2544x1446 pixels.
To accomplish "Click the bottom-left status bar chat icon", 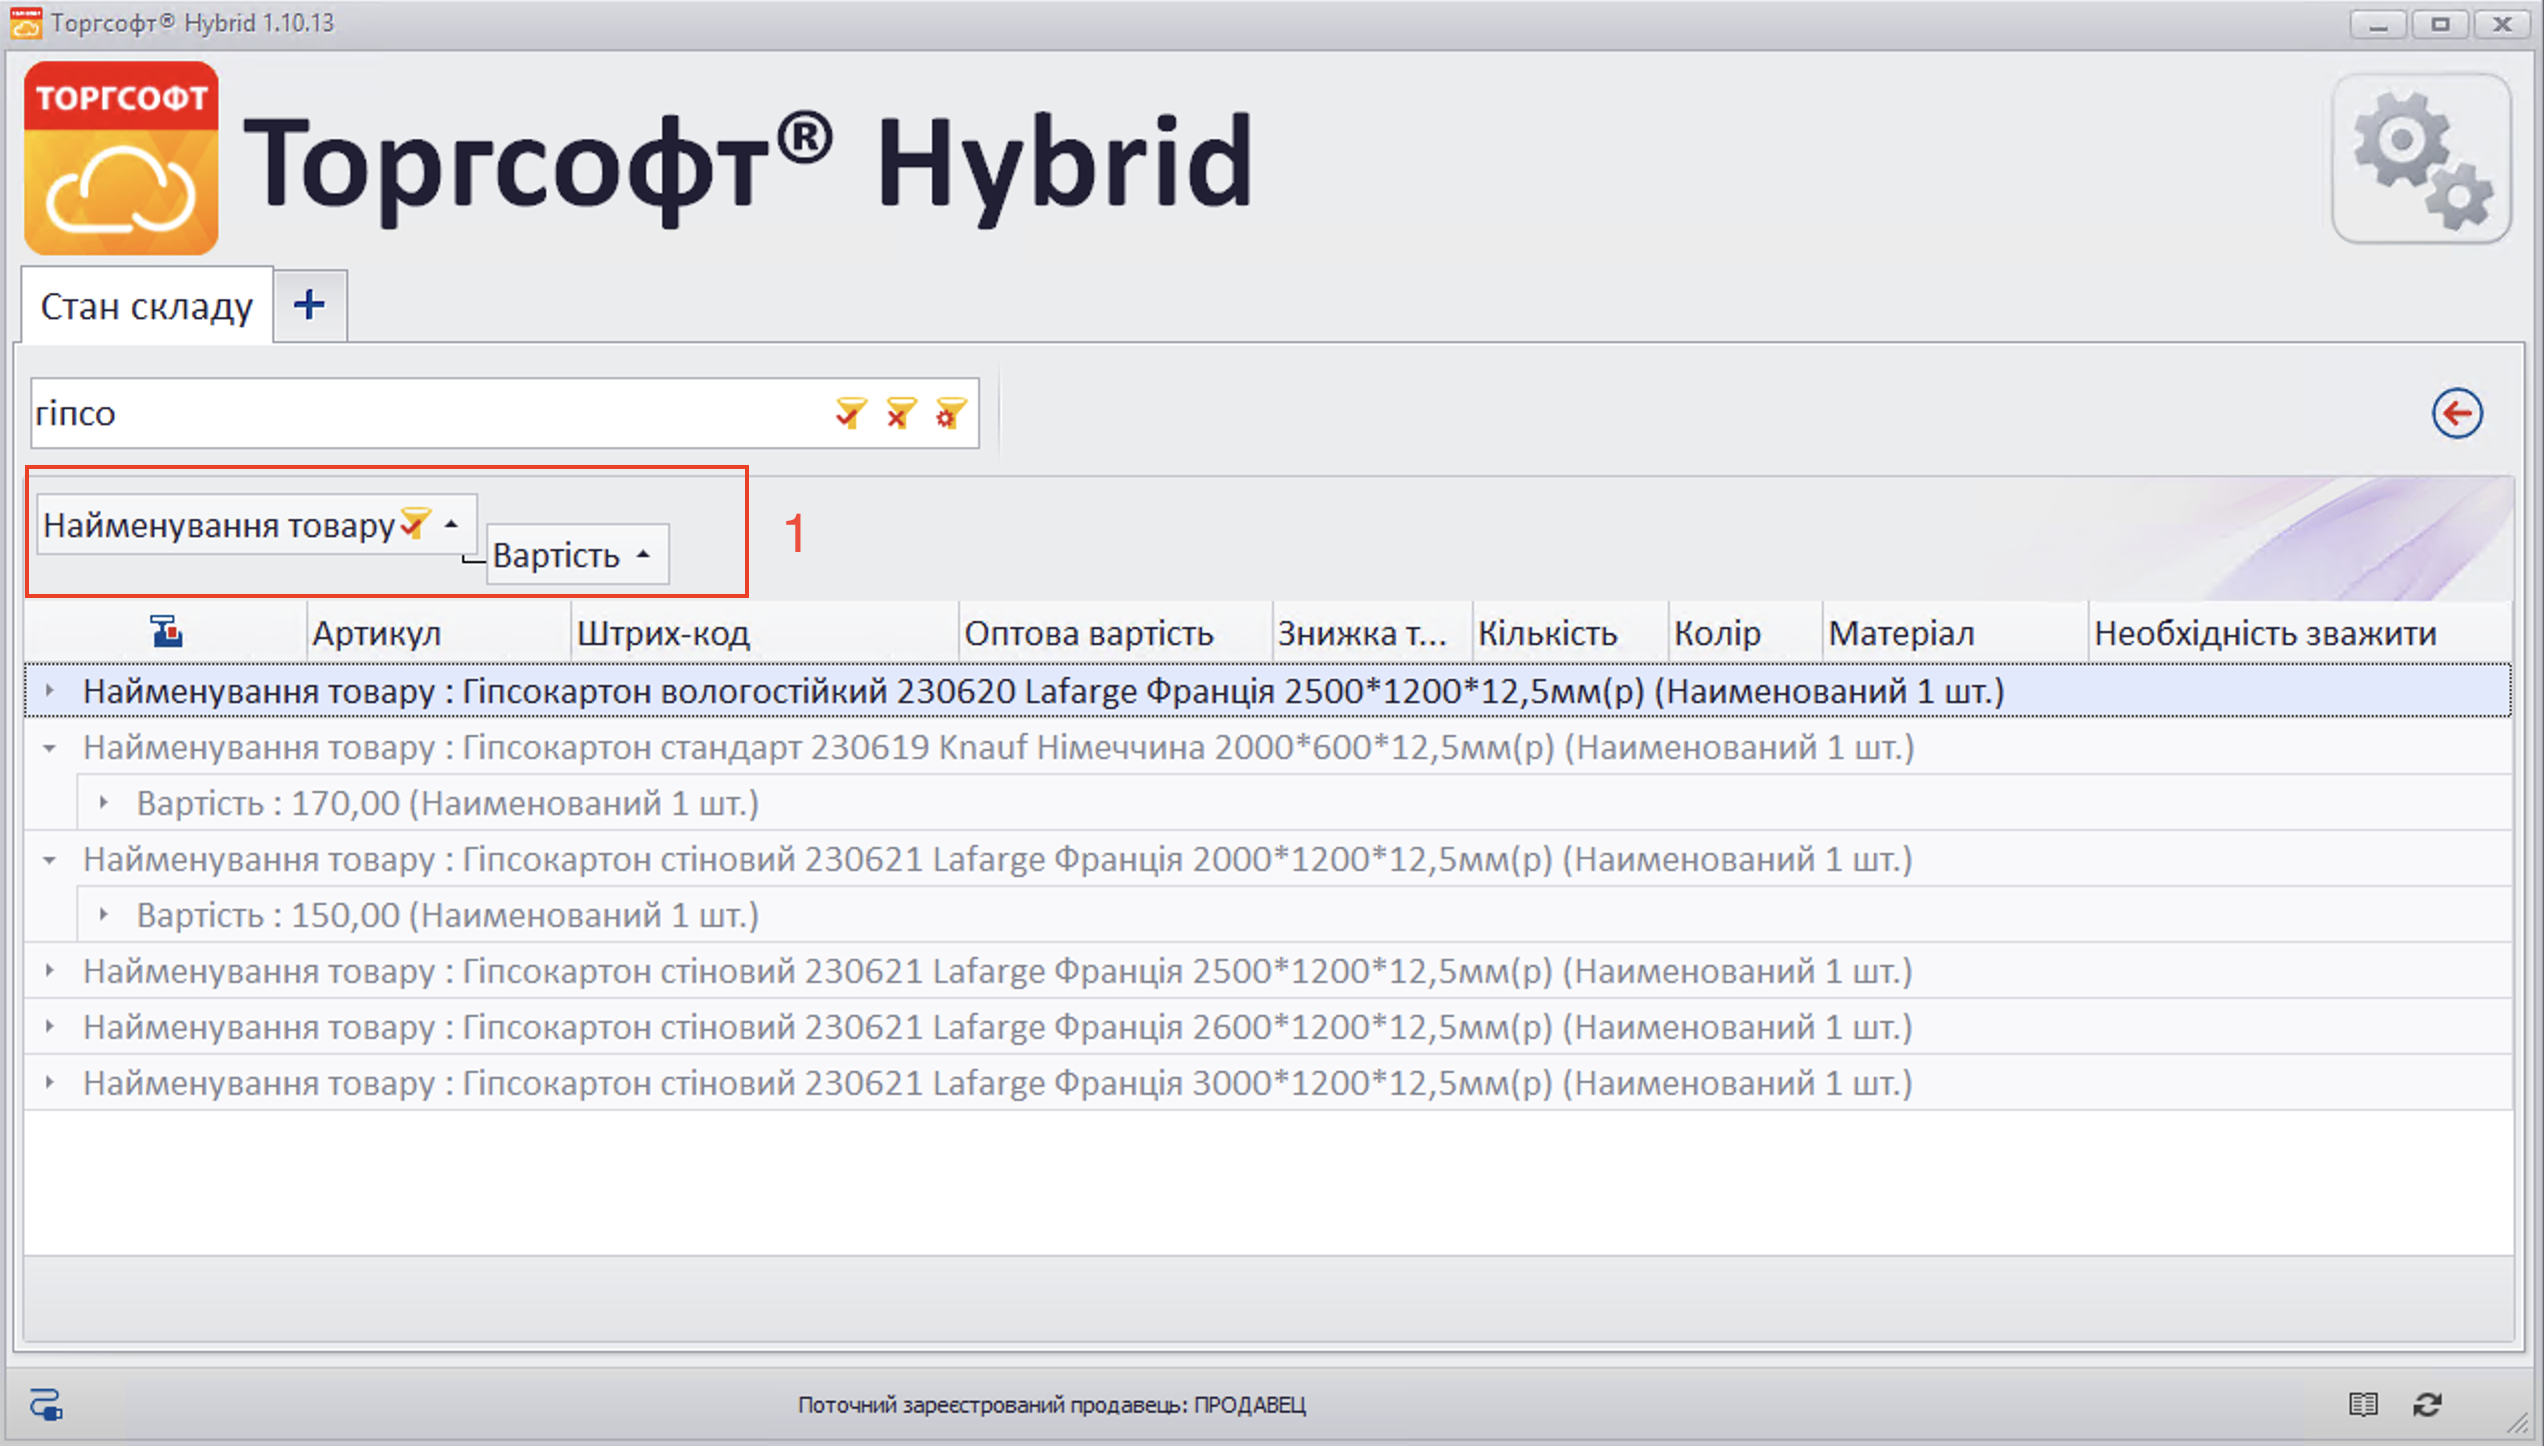I will [46, 1404].
